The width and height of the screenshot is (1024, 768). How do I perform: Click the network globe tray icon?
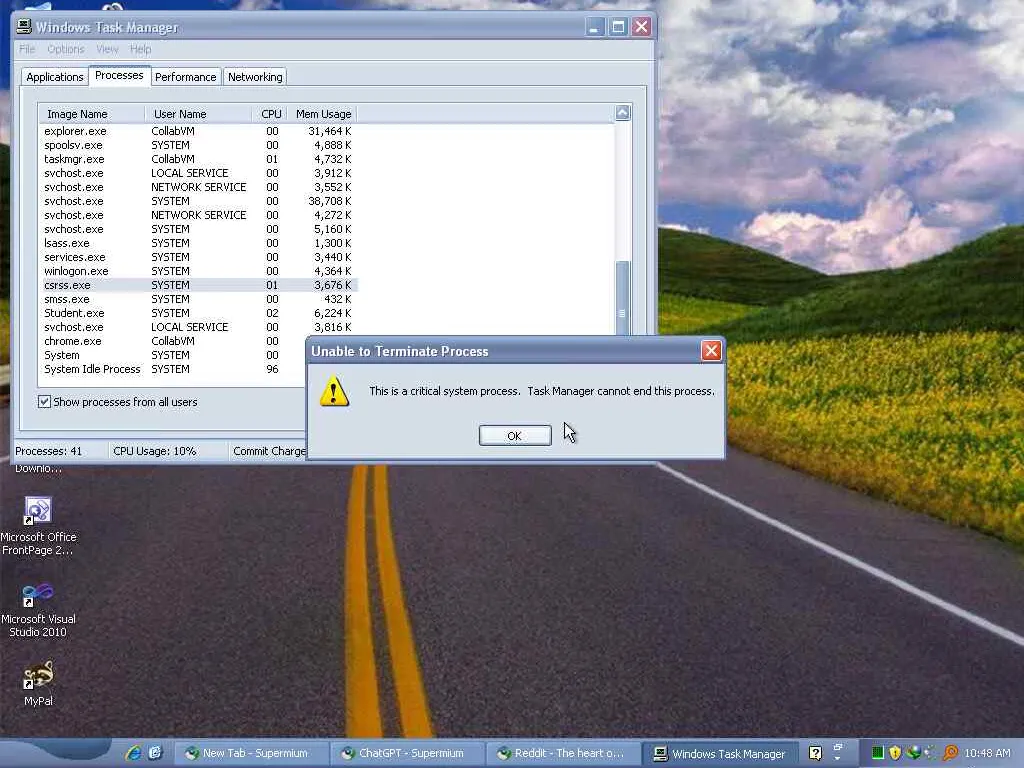(914, 753)
